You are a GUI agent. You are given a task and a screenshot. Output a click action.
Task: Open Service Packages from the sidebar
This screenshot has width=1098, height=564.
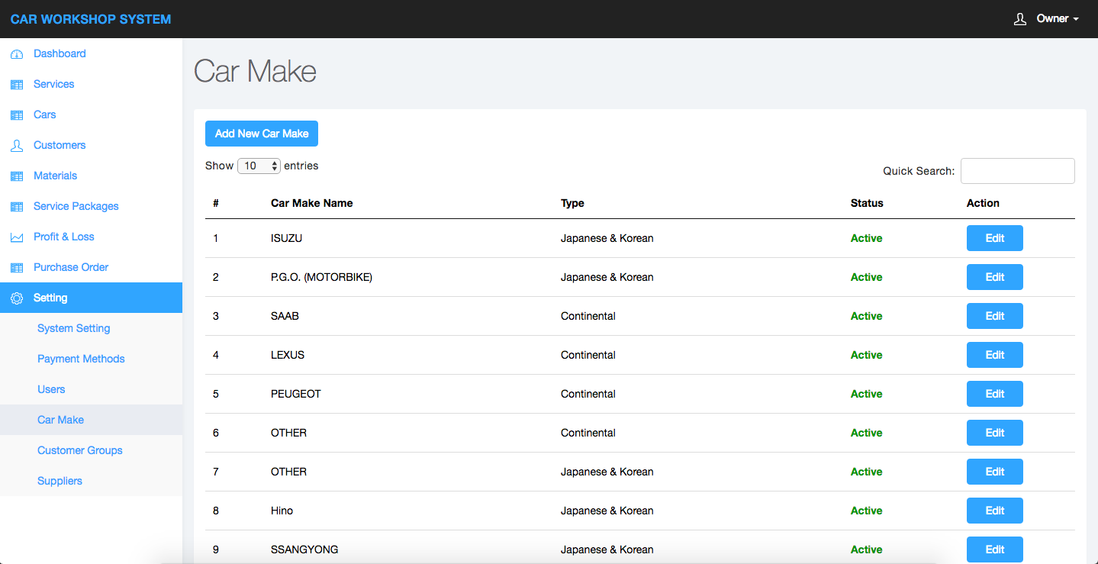point(76,206)
